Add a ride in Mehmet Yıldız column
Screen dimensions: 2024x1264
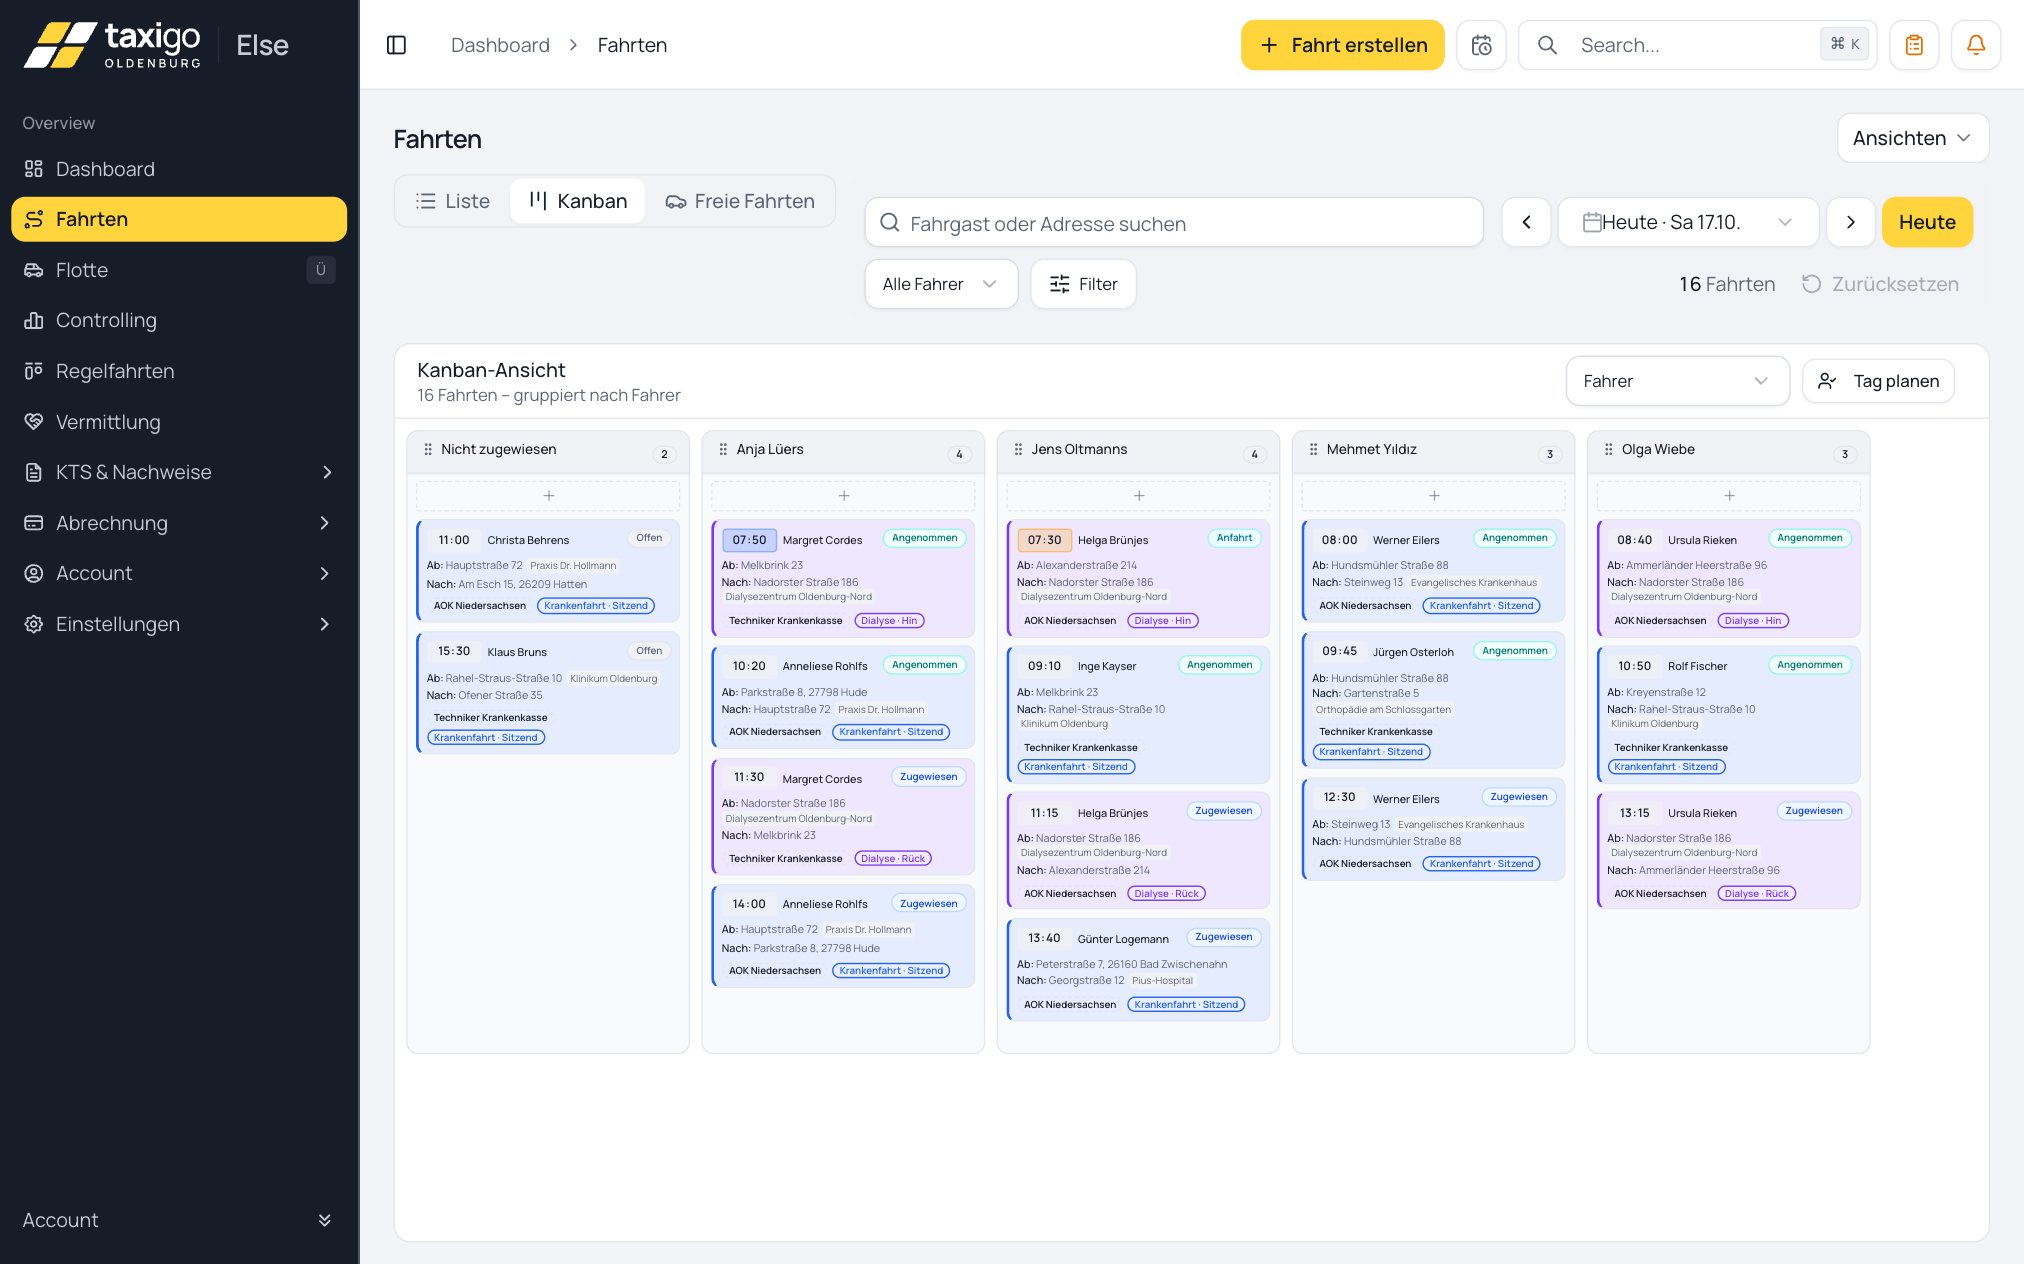pyautogui.click(x=1433, y=496)
